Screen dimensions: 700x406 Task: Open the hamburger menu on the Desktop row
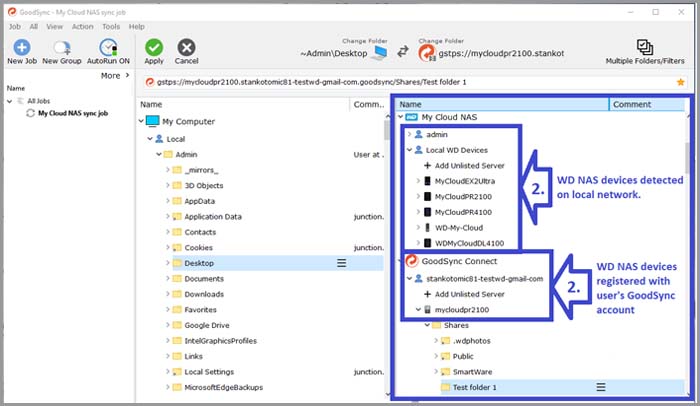click(x=341, y=263)
